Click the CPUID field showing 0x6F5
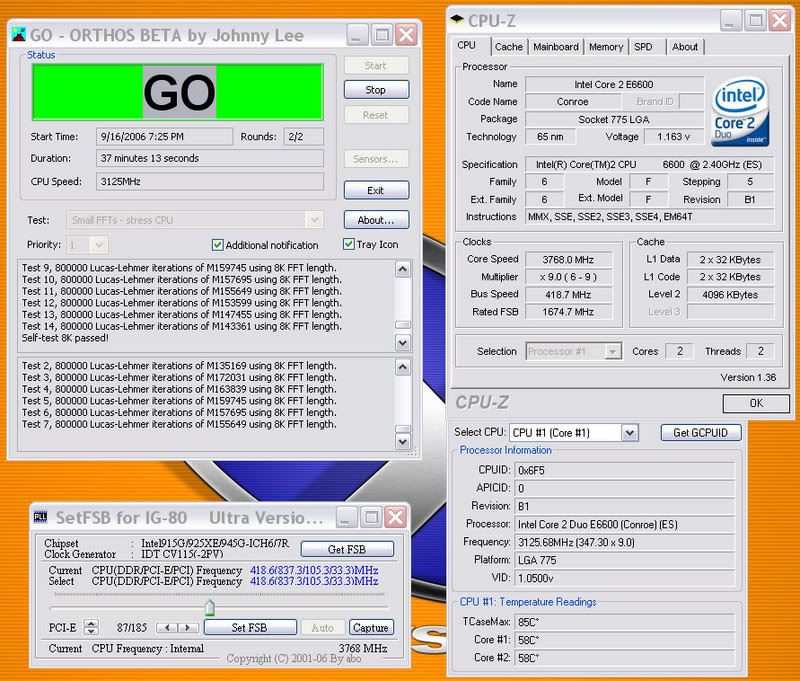800x681 pixels. point(624,470)
